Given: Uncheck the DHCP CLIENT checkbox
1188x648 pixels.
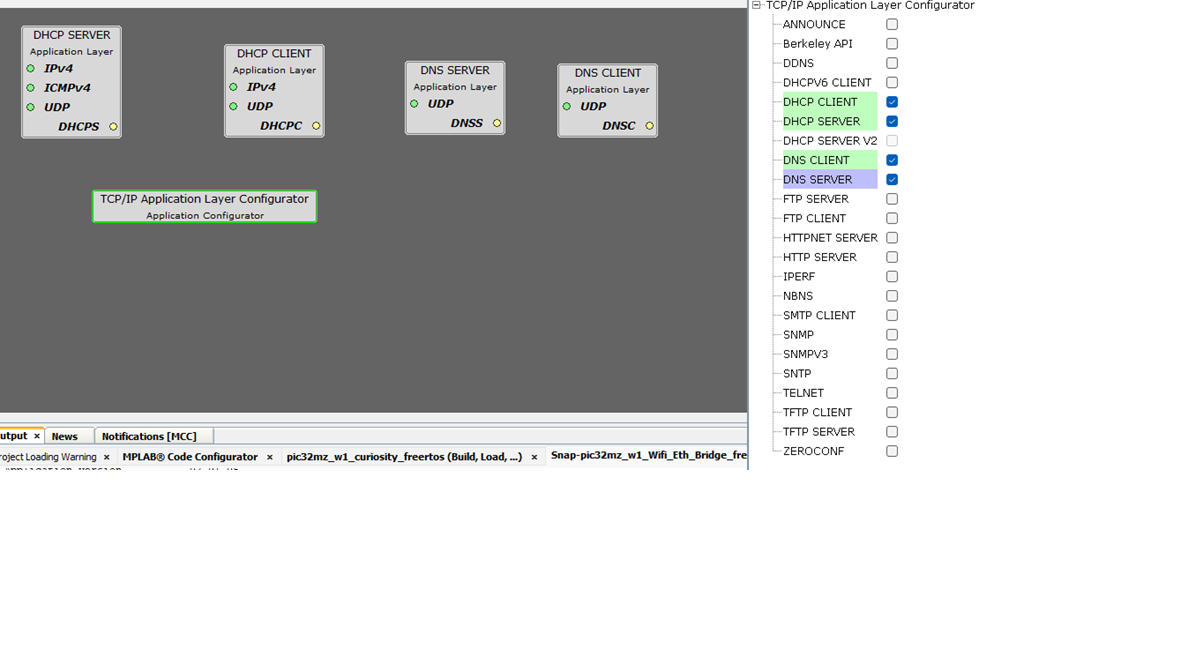Looking at the screenshot, I should coord(892,102).
